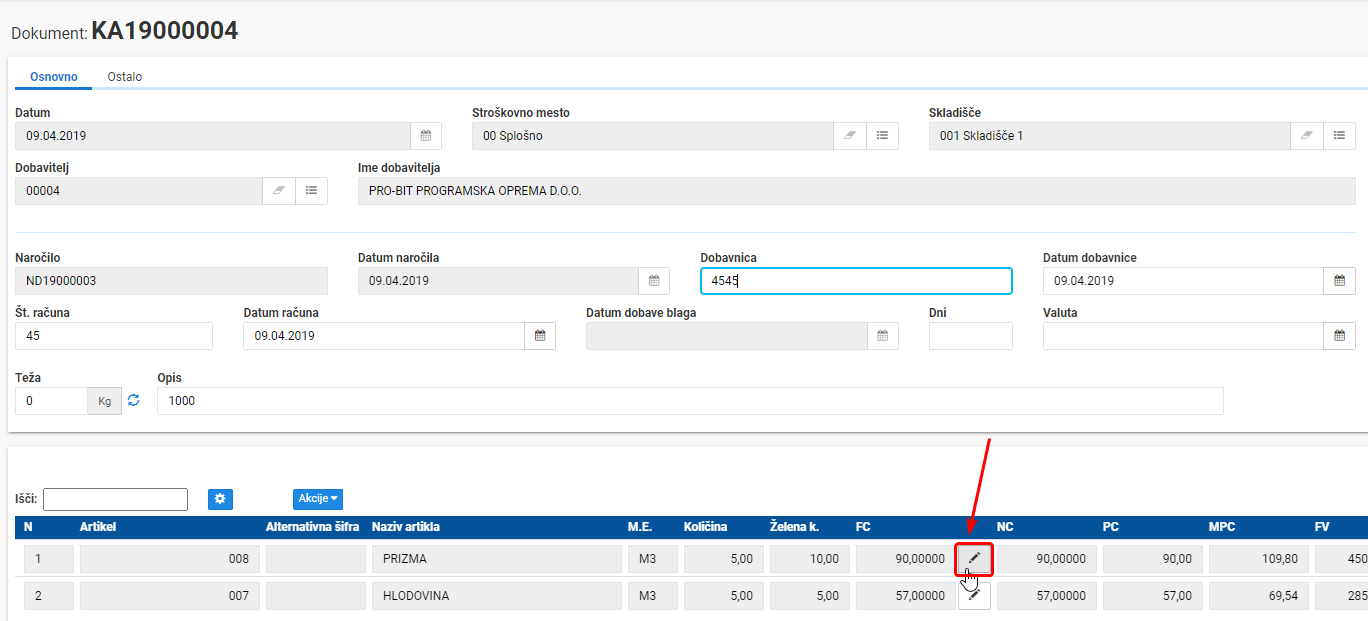The width and height of the screenshot is (1368, 621).
Task: Click PC value 57,00
Action: (x=1153, y=596)
